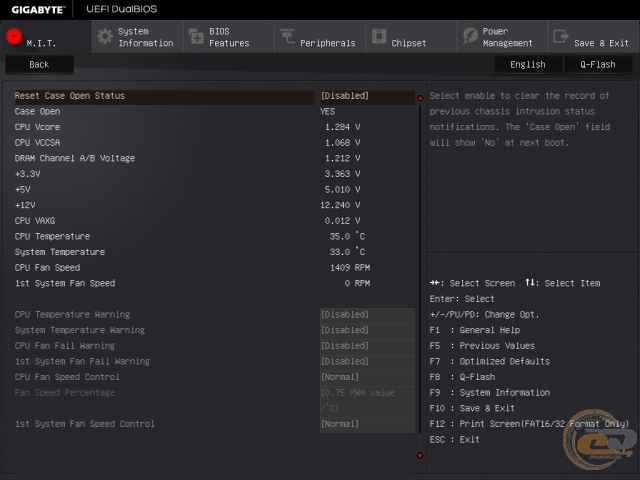This screenshot has width=640, height=480.
Task: Open CPU Fan Fail Warning [Disabled] dropdown
Action: (x=367, y=346)
